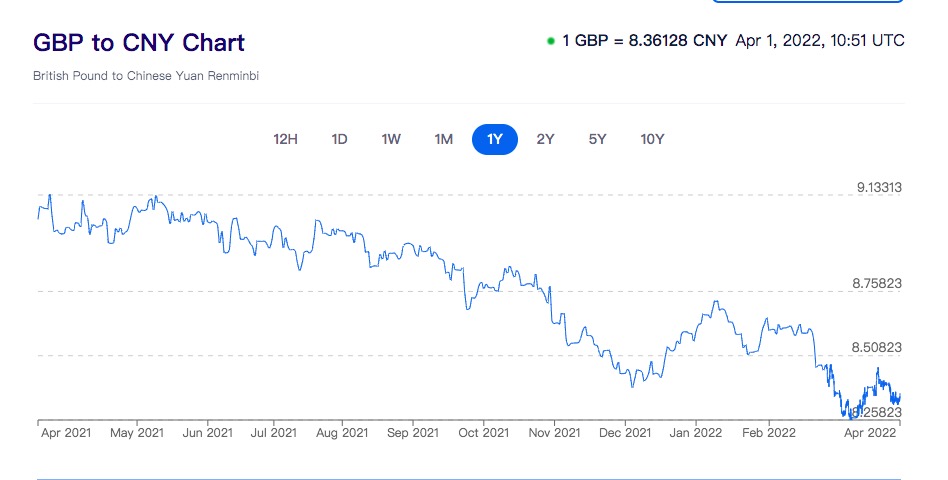Viewport: 948px width, 480px height.
Task: Click the 1 GBP = 8.36128 CNY rate
Action: 644,41
